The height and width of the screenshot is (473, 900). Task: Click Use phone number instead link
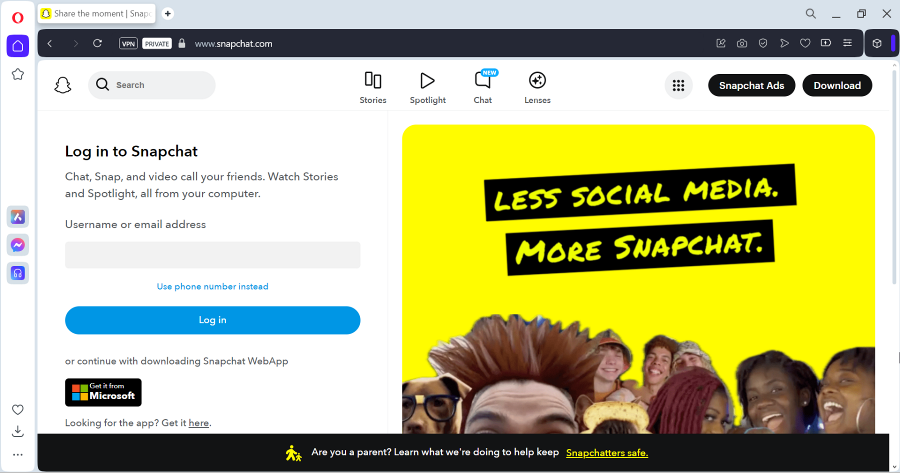pyautogui.click(x=212, y=286)
